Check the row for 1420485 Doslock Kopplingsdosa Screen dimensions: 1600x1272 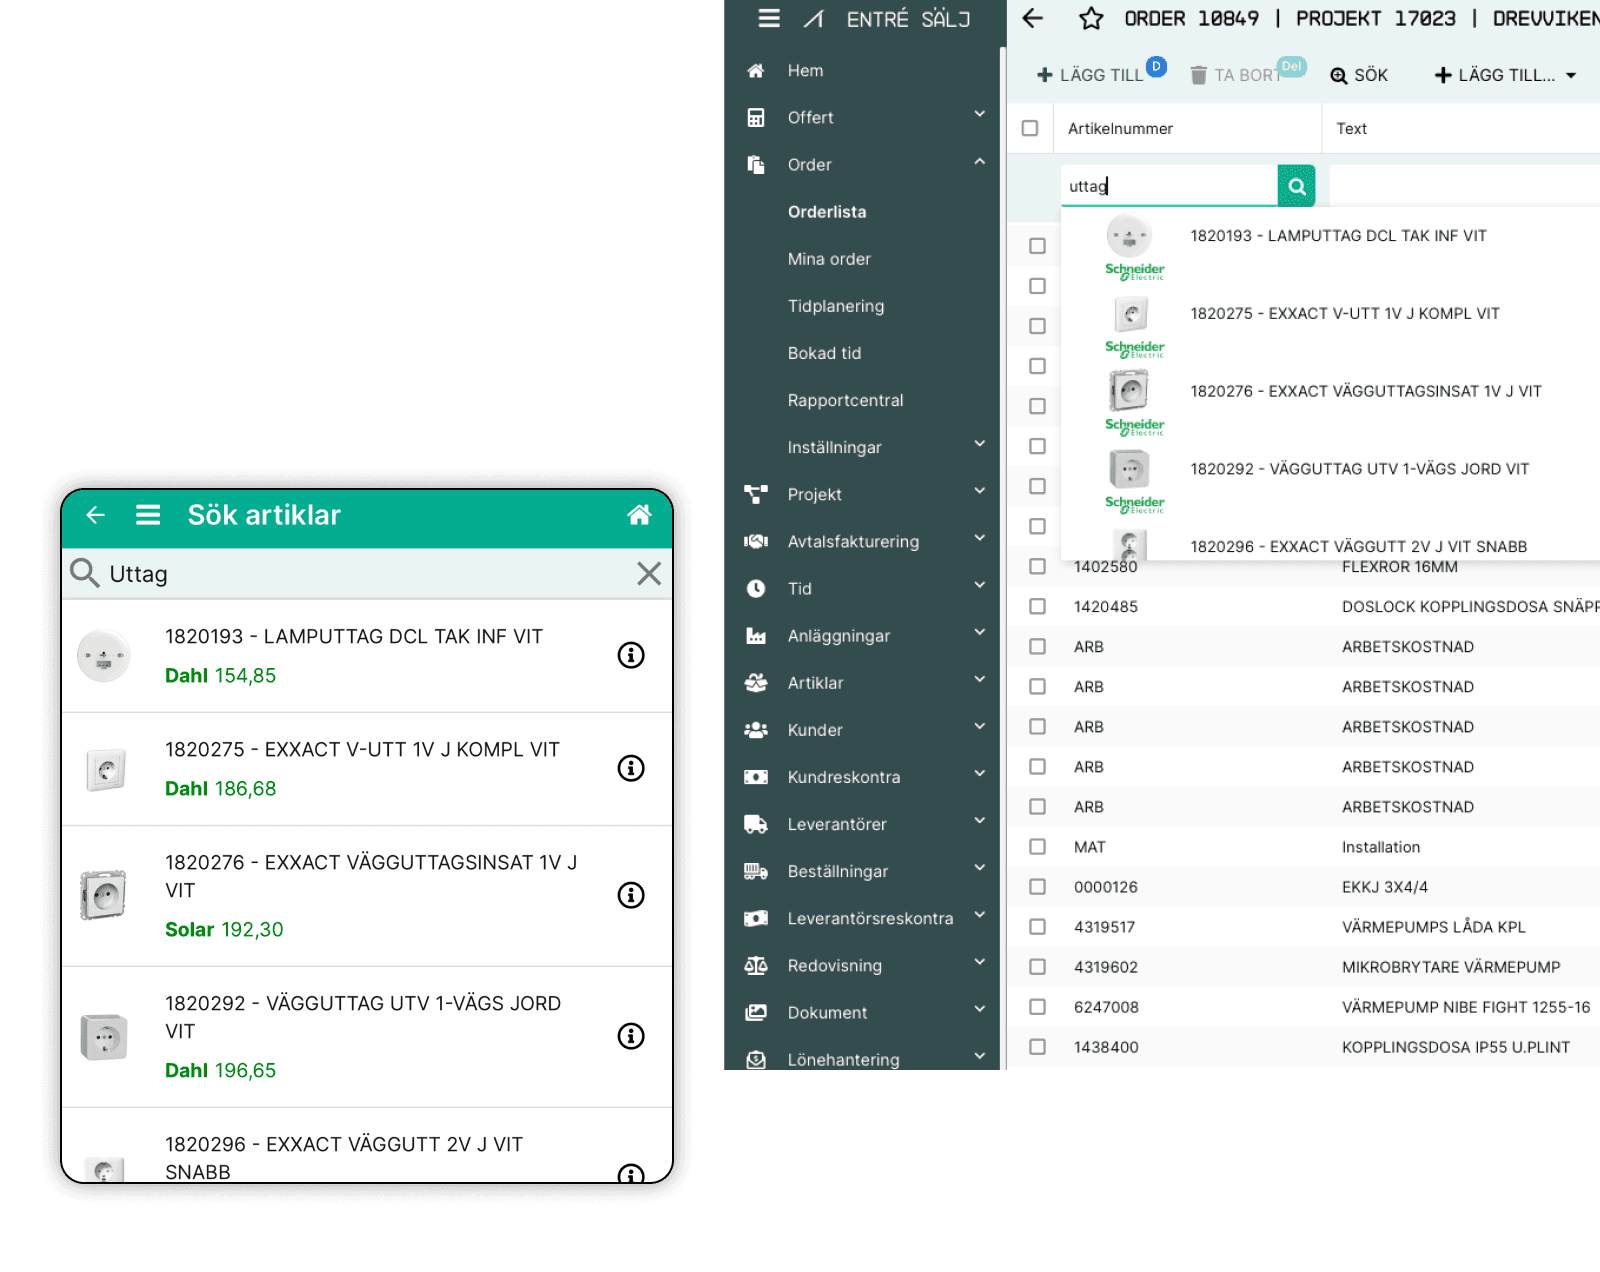(1038, 607)
